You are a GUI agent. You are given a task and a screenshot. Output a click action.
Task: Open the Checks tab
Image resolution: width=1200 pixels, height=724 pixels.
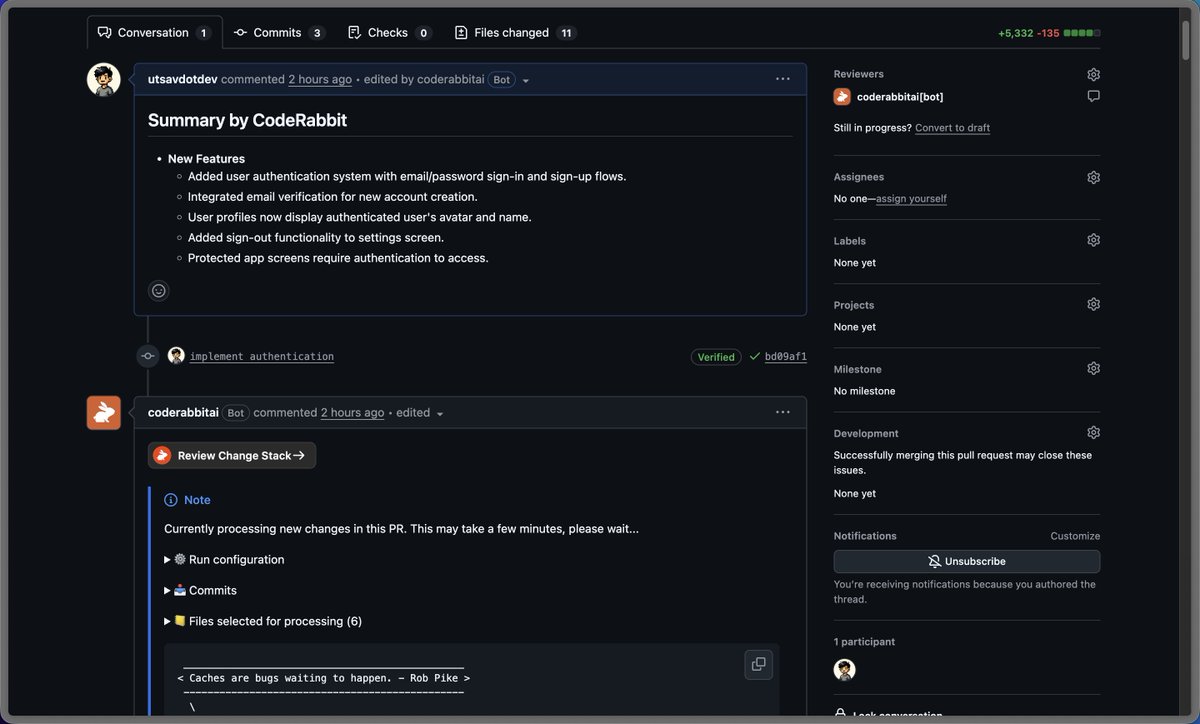coord(389,33)
